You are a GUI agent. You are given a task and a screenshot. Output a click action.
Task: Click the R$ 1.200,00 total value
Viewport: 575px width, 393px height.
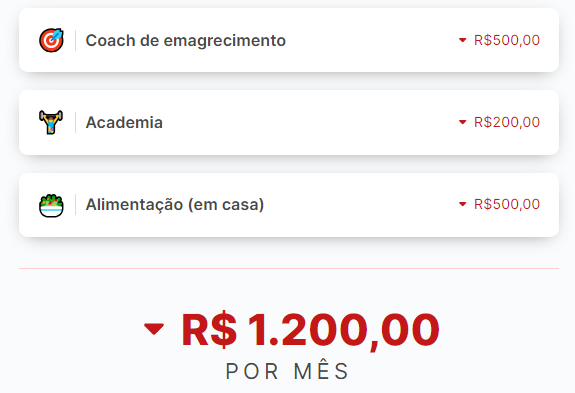[310, 330]
